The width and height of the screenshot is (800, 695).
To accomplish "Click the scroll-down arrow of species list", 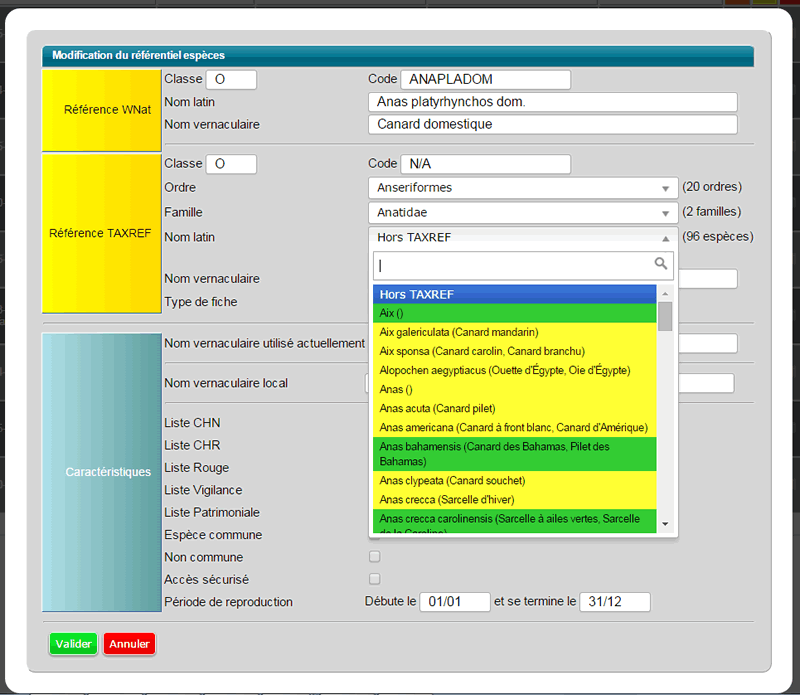I will pos(665,524).
